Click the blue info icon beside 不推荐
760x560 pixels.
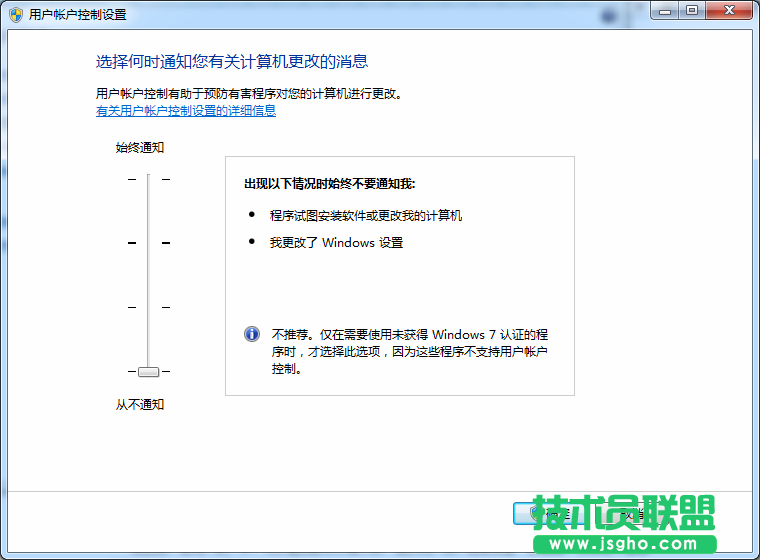coord(252,334)
